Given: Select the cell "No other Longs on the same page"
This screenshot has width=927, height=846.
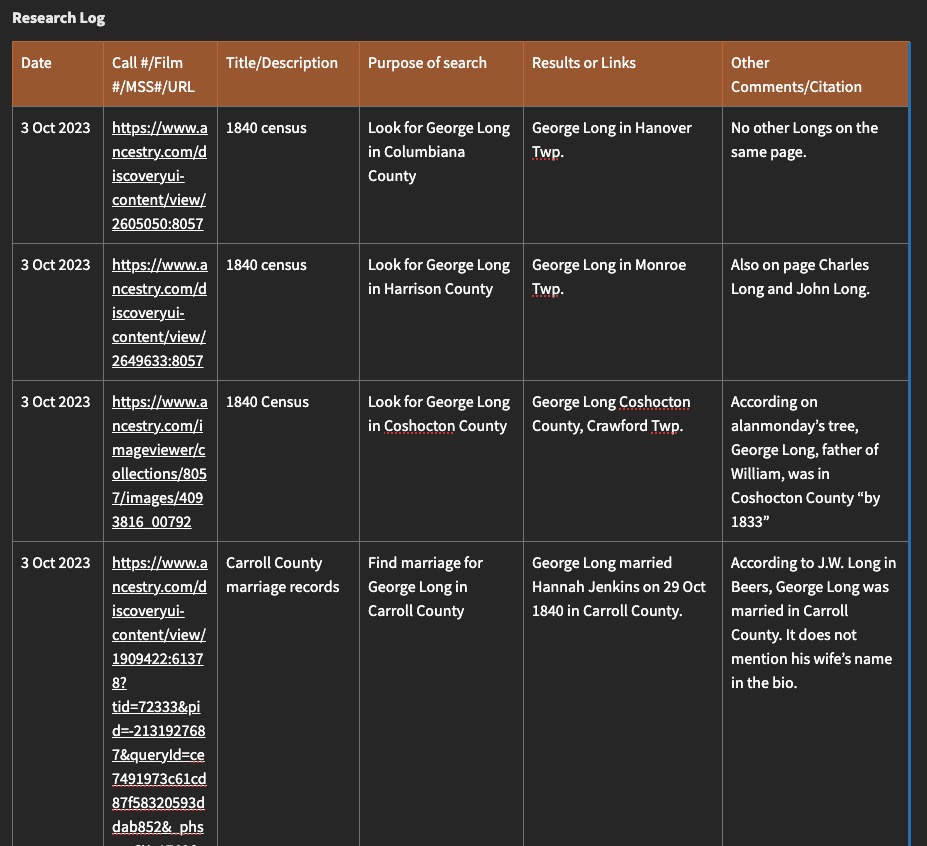Looking at the screenshot, I should pyautogui.click(x=804, y=140).
